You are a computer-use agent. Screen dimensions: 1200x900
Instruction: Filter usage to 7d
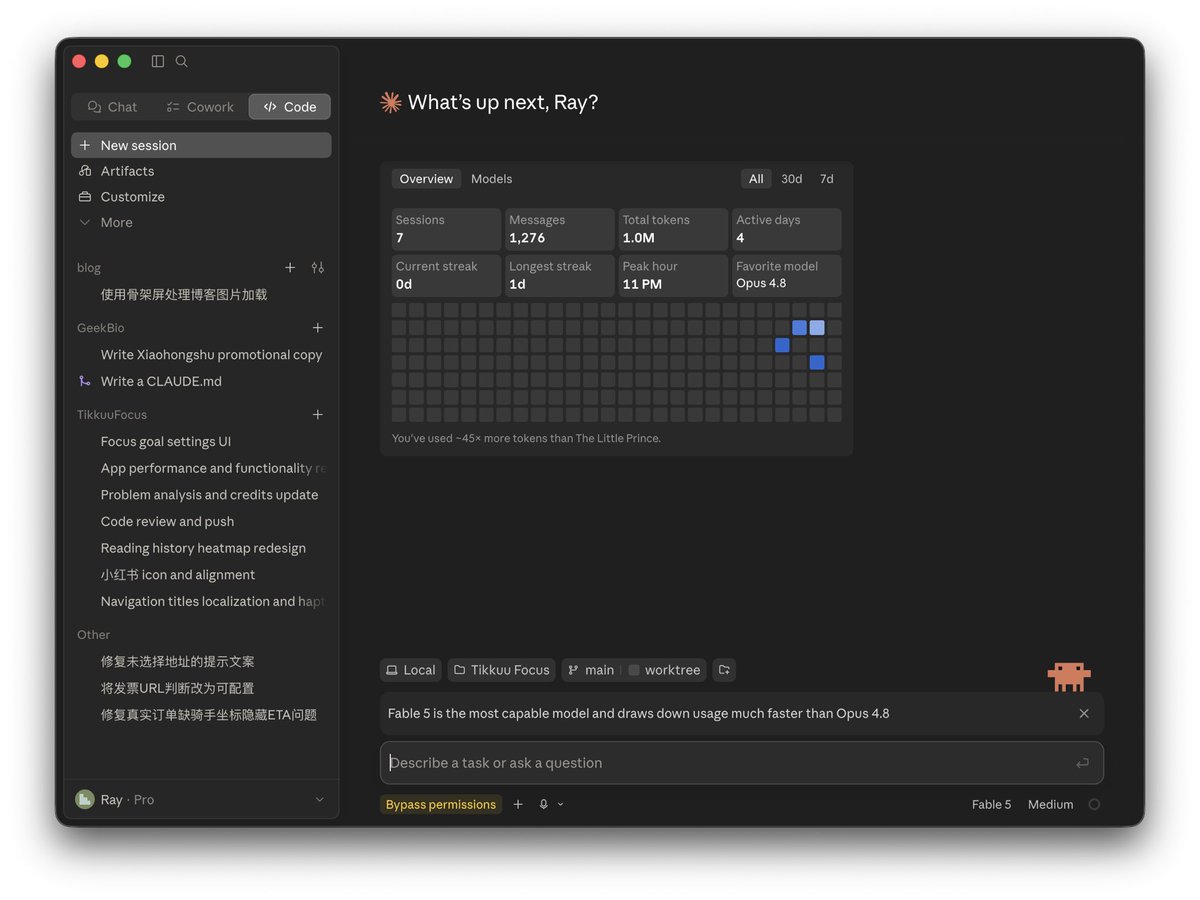click(x=827, y=179)
